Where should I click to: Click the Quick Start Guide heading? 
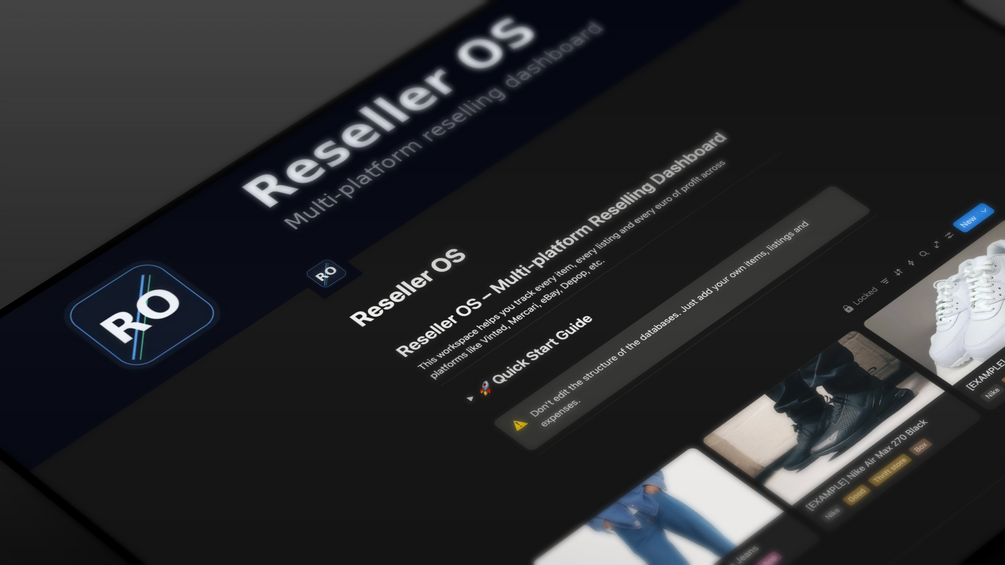click(x=542, y=349)
